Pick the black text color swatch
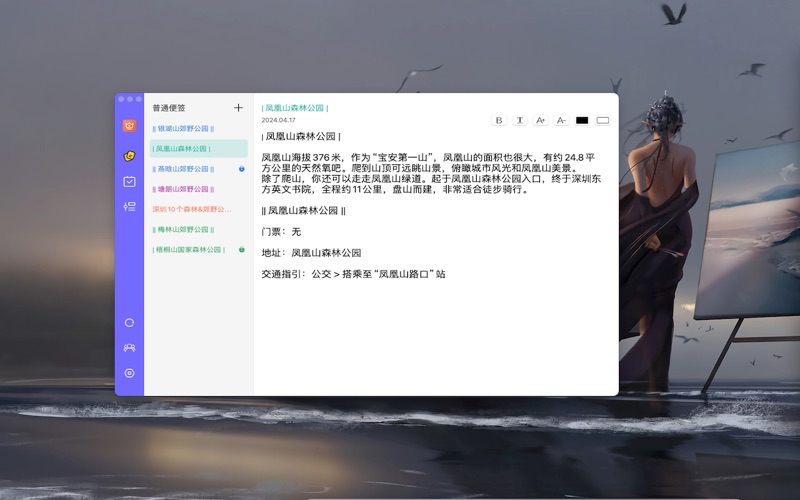The height and width of the screenshot is (500, 800). [x=582, y=120]
